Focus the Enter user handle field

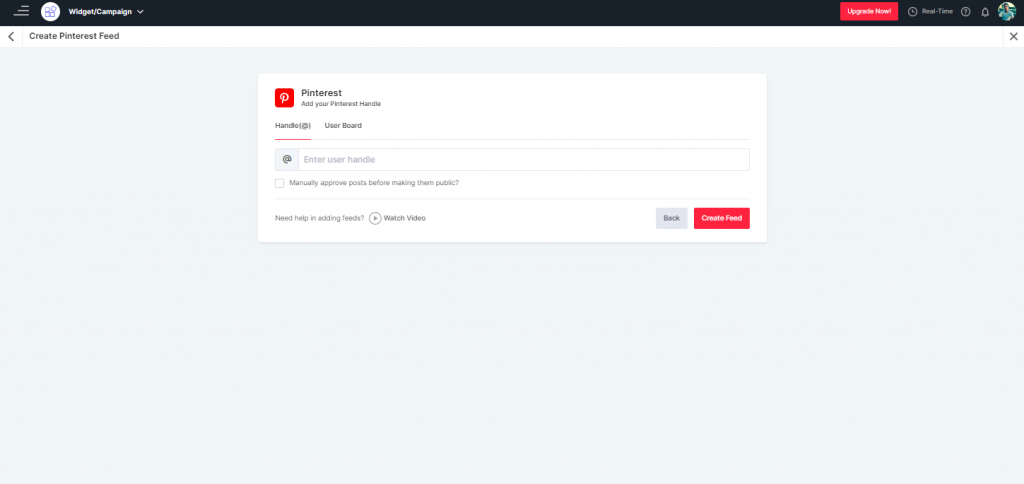click(524, 159)
